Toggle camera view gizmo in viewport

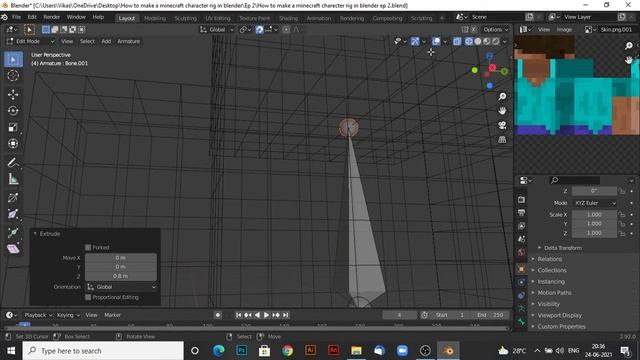tap(502, 125)
